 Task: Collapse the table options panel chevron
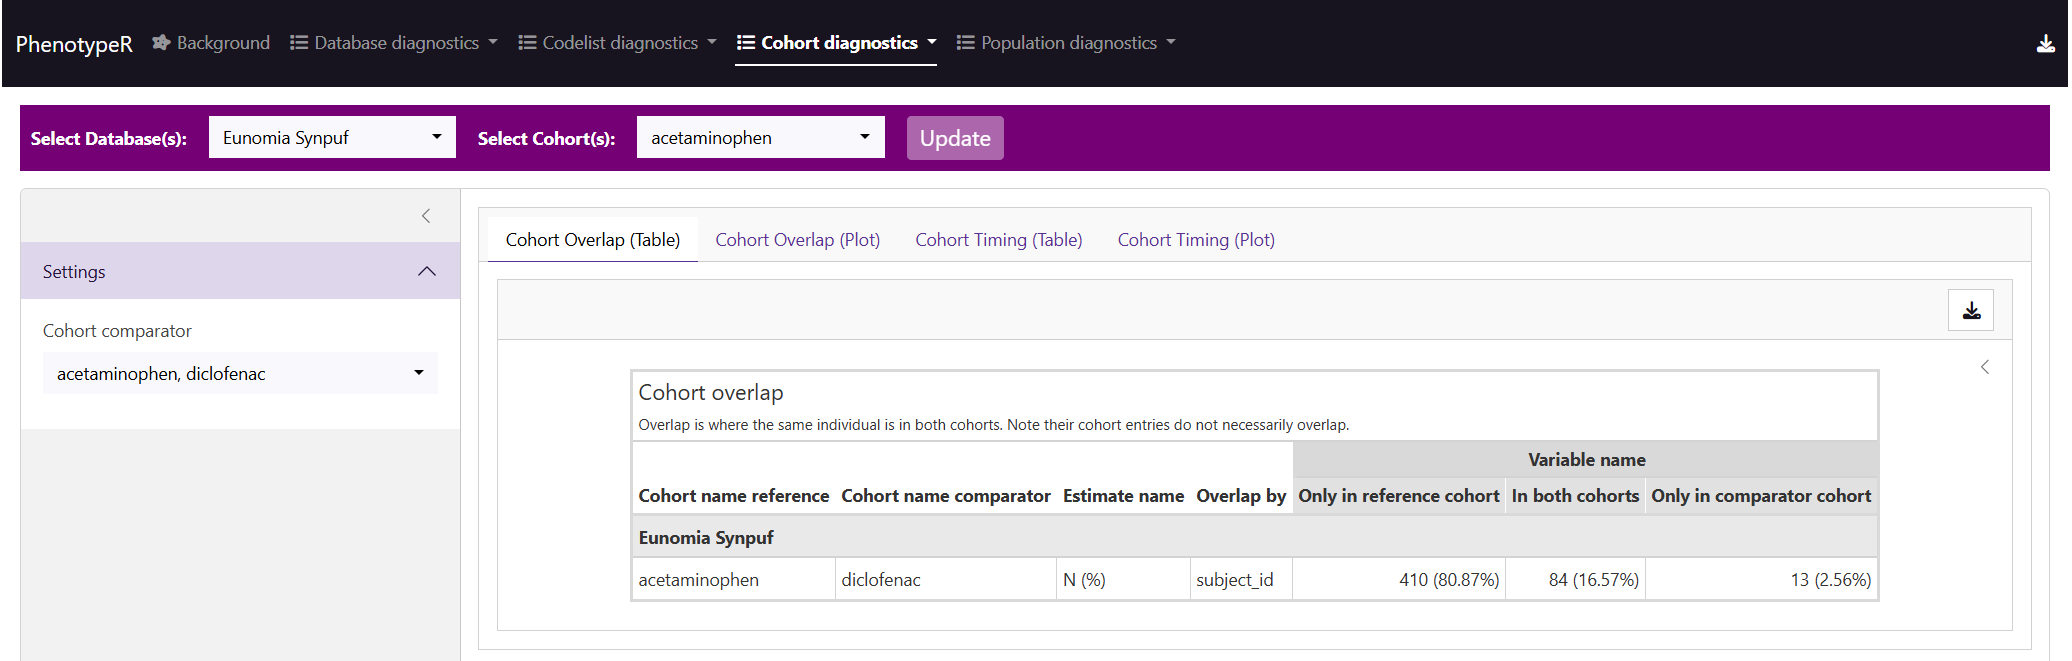[x=1984, y=367]
